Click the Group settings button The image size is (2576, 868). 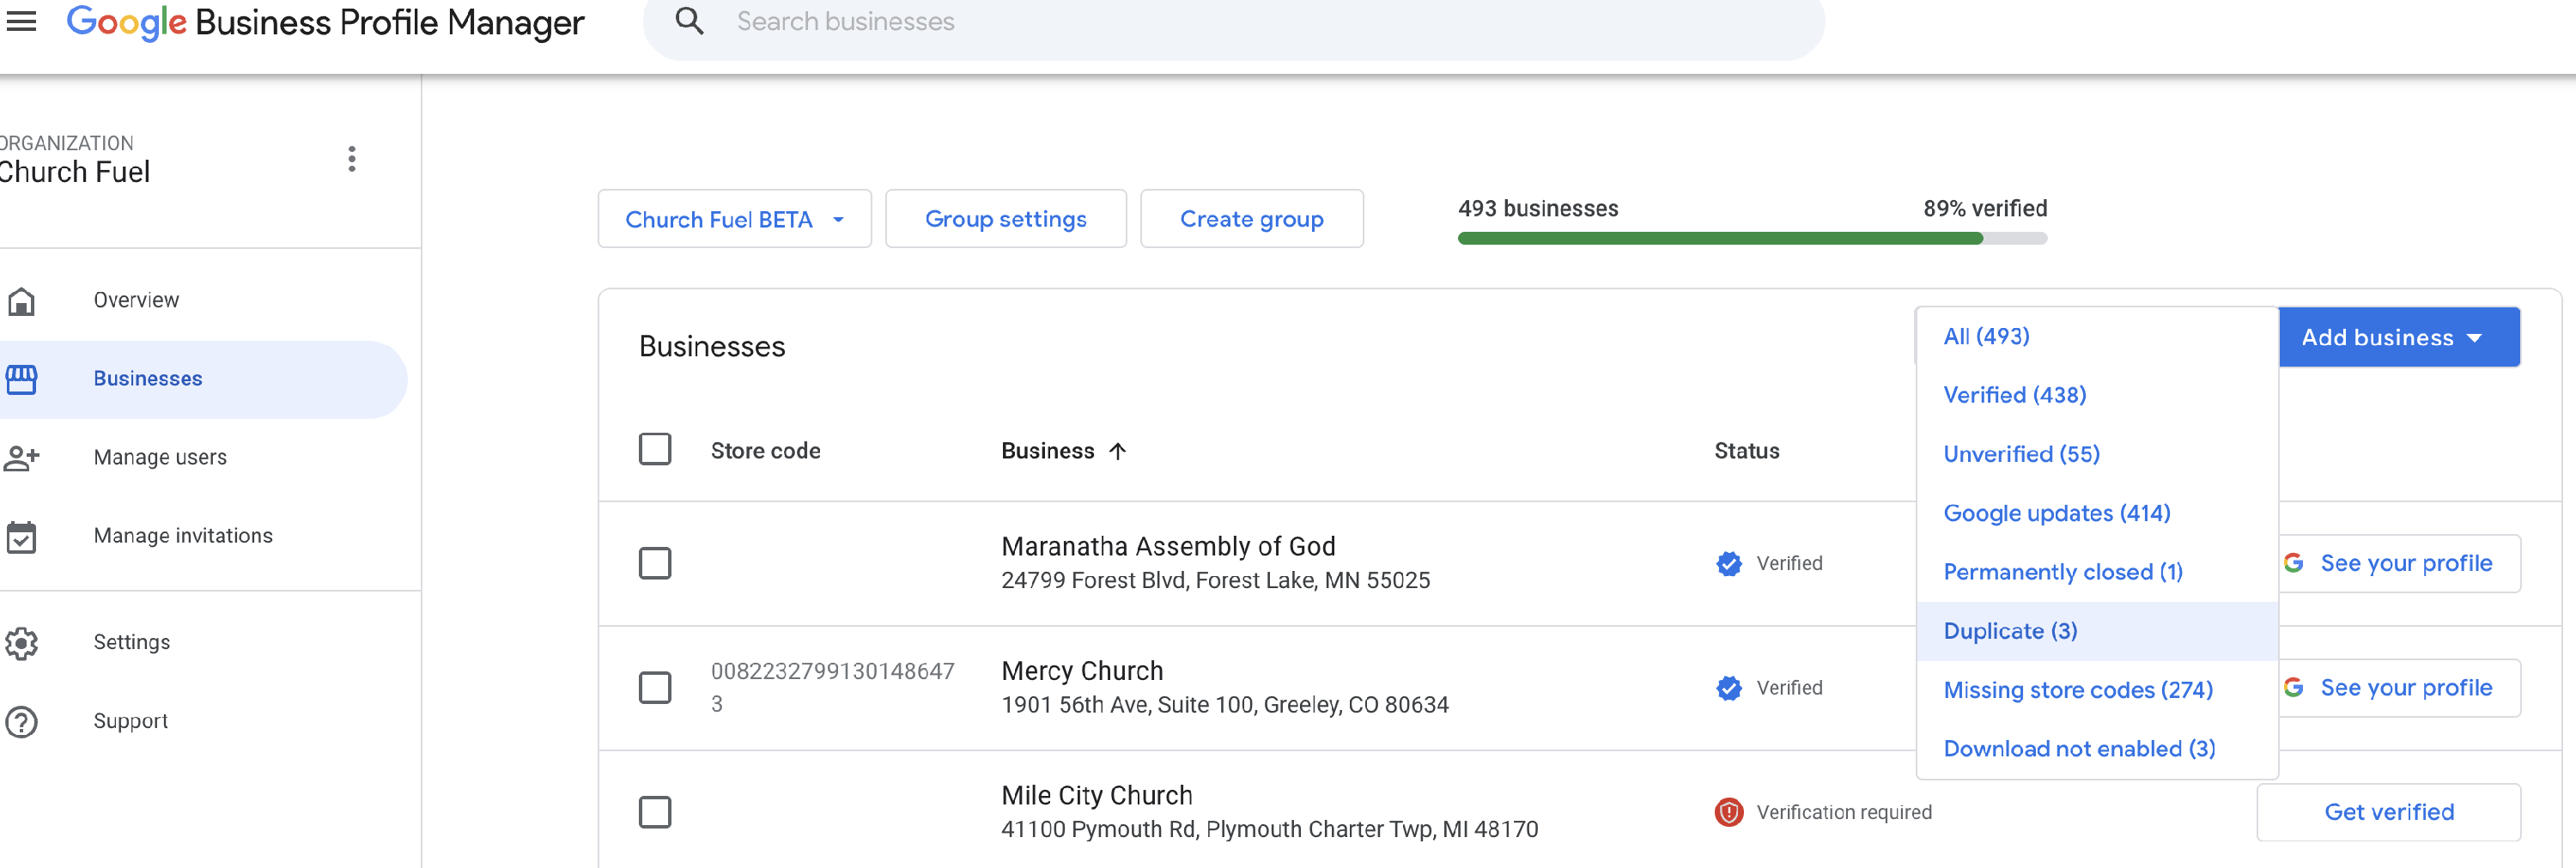tap(1005, 219)
